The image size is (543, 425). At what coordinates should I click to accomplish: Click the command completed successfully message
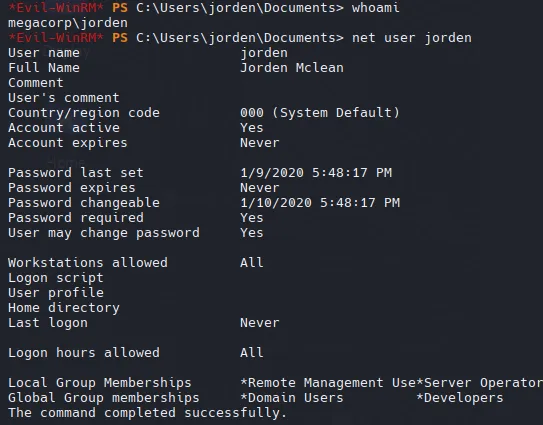[x=148, y=413]
